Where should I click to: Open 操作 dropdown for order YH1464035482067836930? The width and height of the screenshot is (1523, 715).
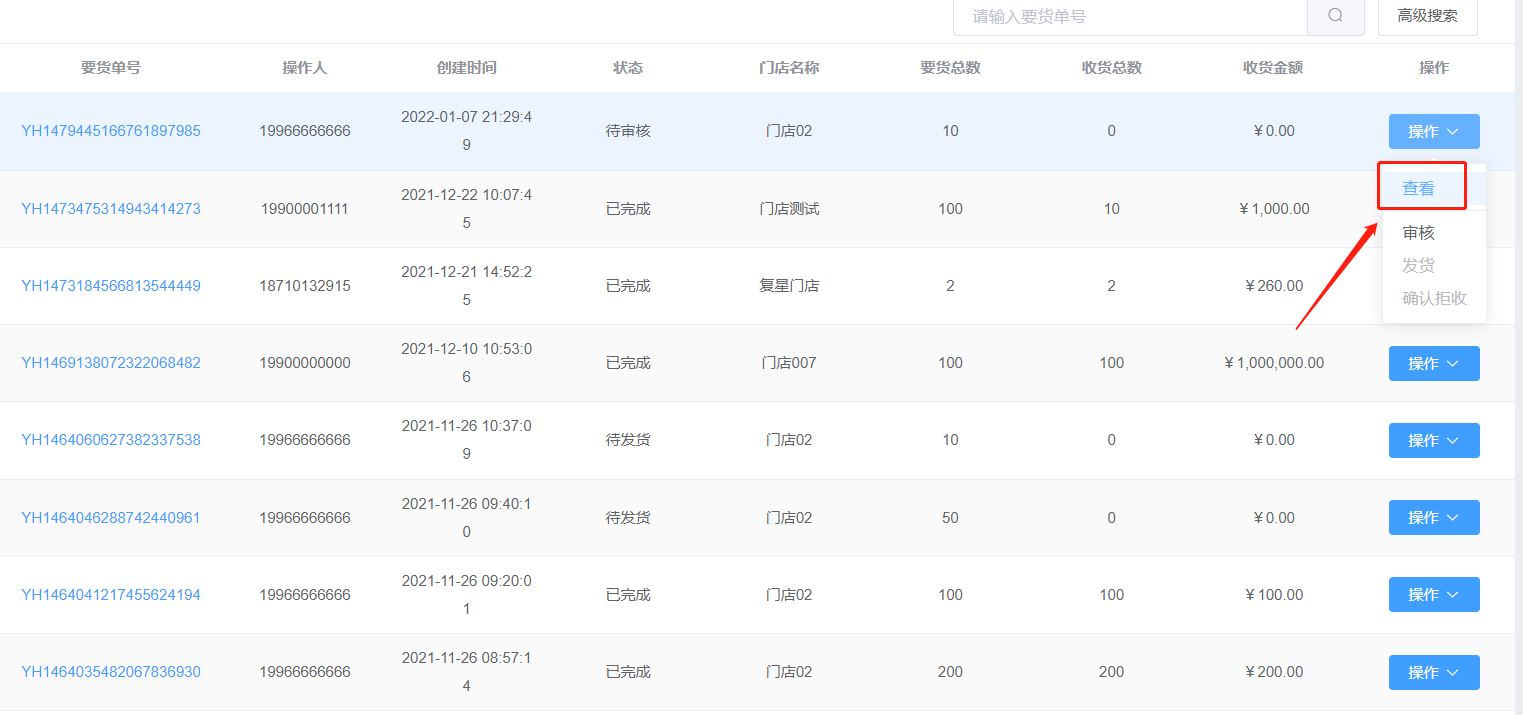[1434, 672]
